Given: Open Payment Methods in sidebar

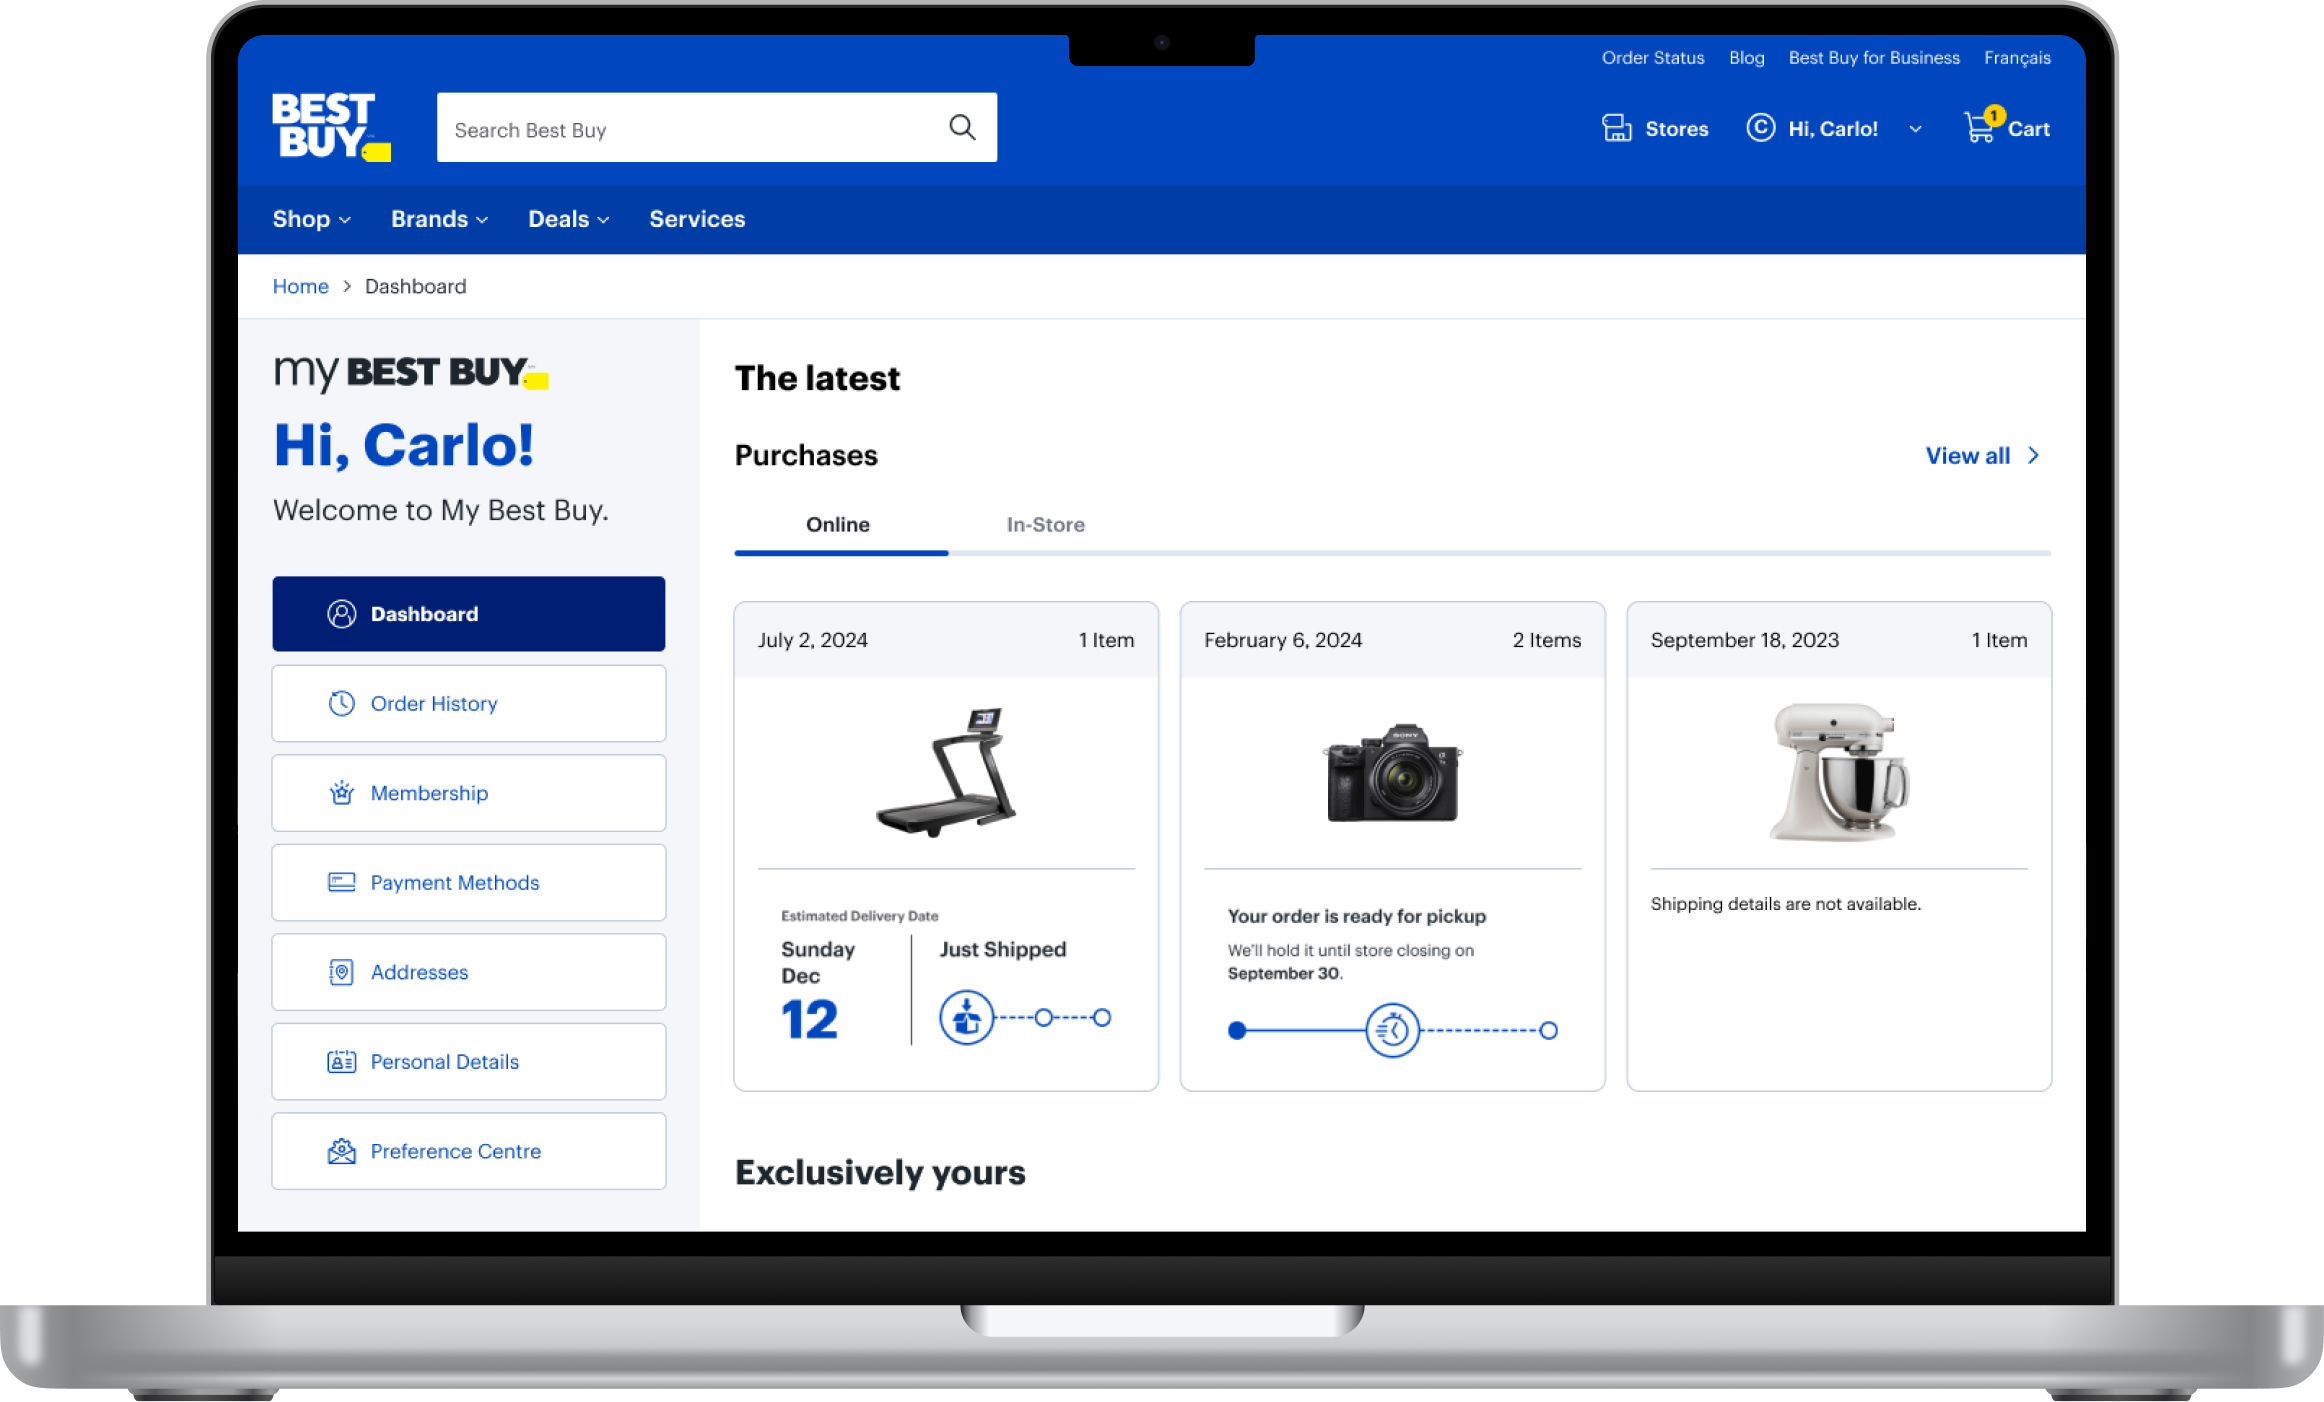Looking at the screenshot, I should click(468, 882).
